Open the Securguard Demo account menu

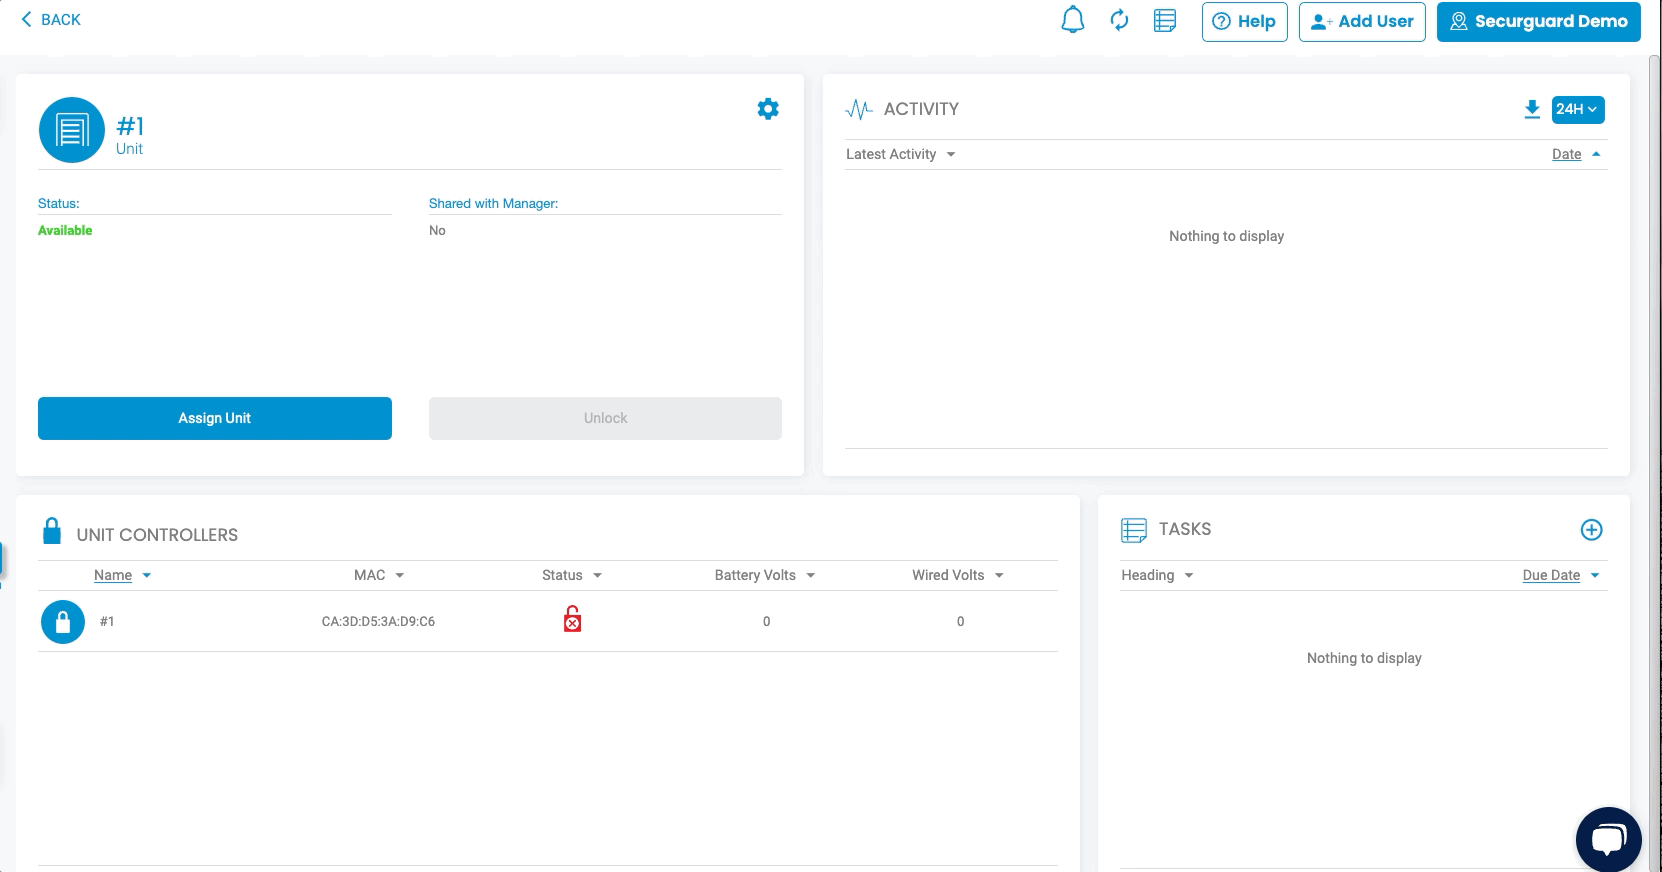pyautogui.click(x=1538, y=21)
